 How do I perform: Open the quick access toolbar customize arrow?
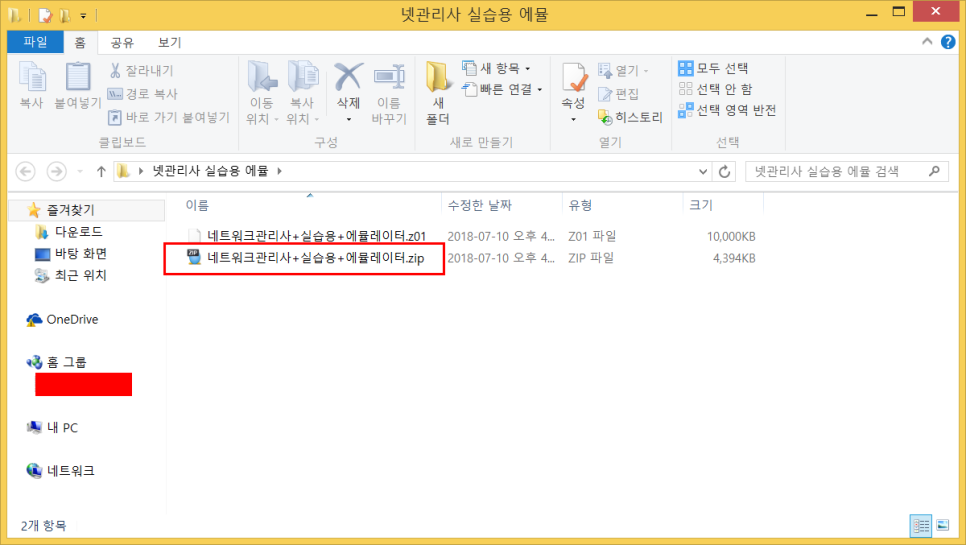pyautogui.click(x=83, y=15)
